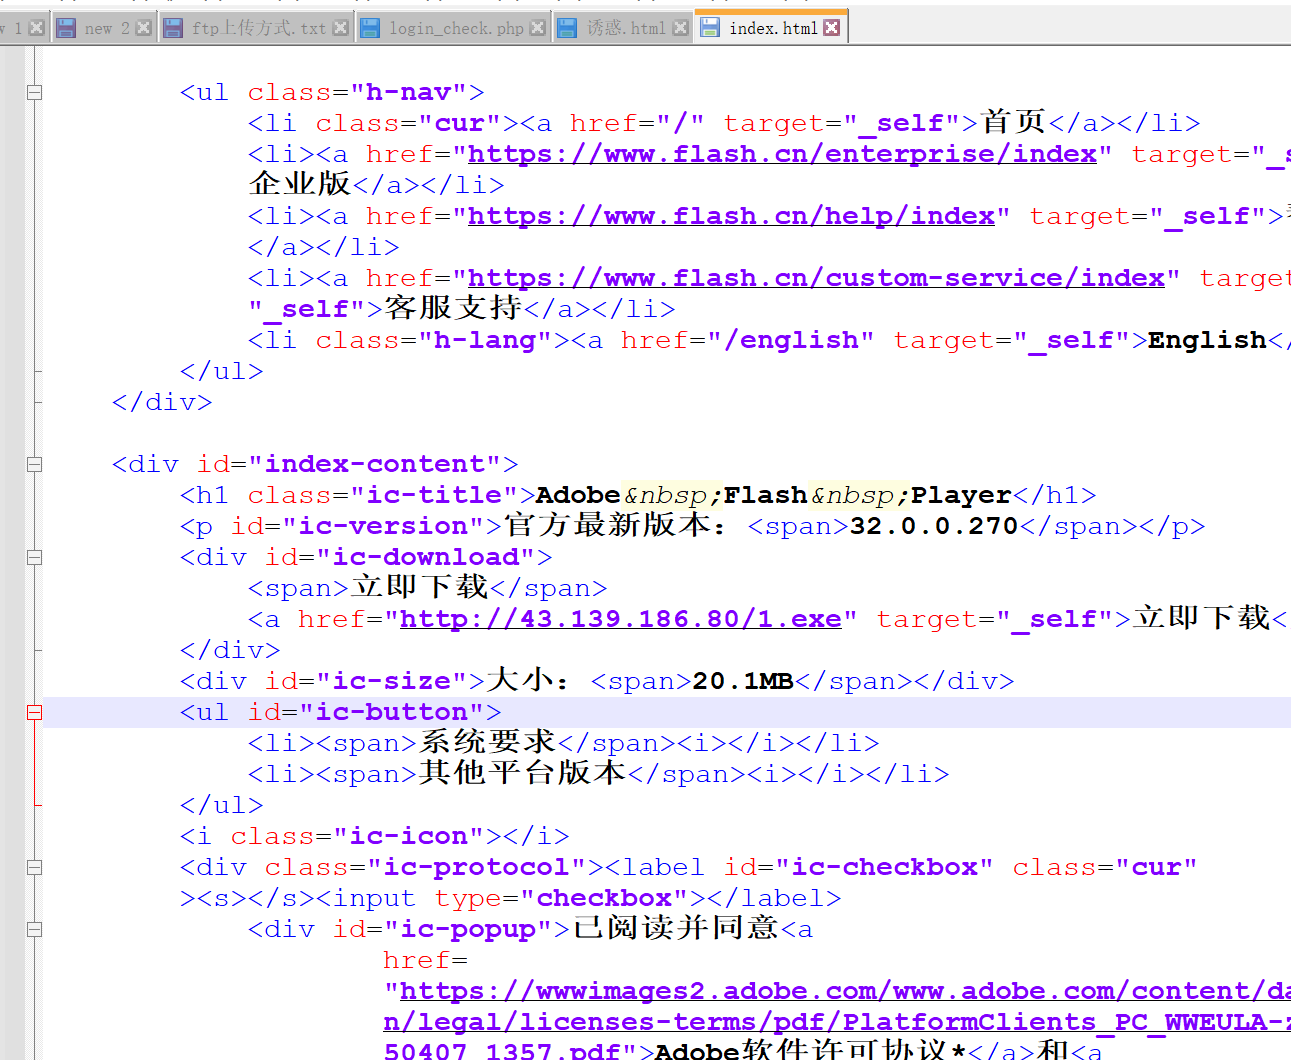This screenshot has width=1291, height=1060.
Task: Close the partially visible 'new 1' tab
Action: pos(37,28)
